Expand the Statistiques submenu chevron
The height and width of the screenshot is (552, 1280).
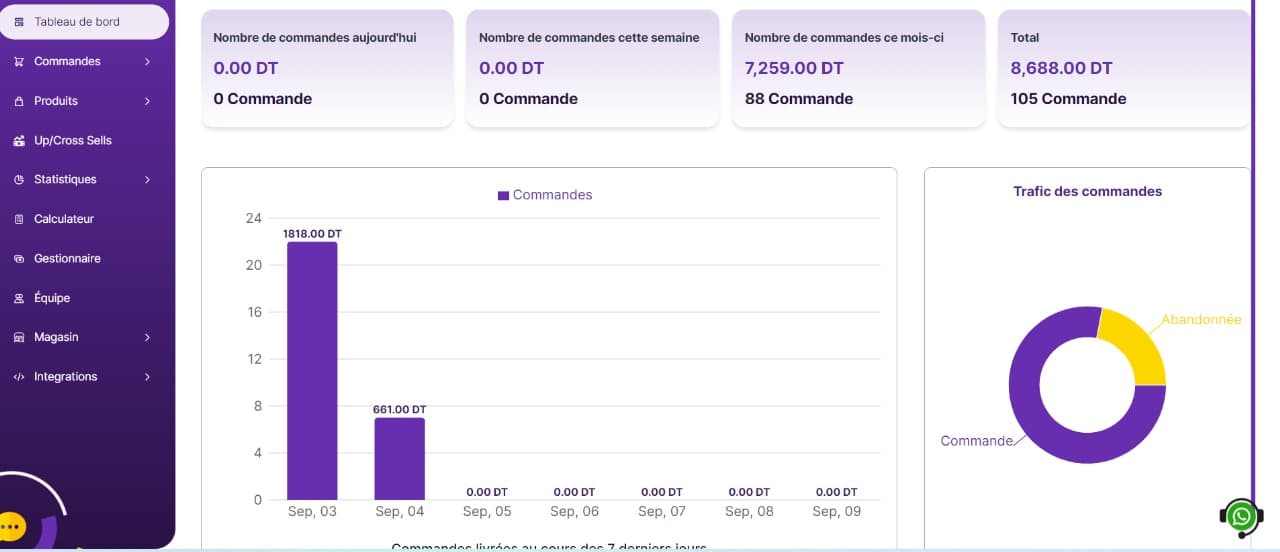click(147, 180)
